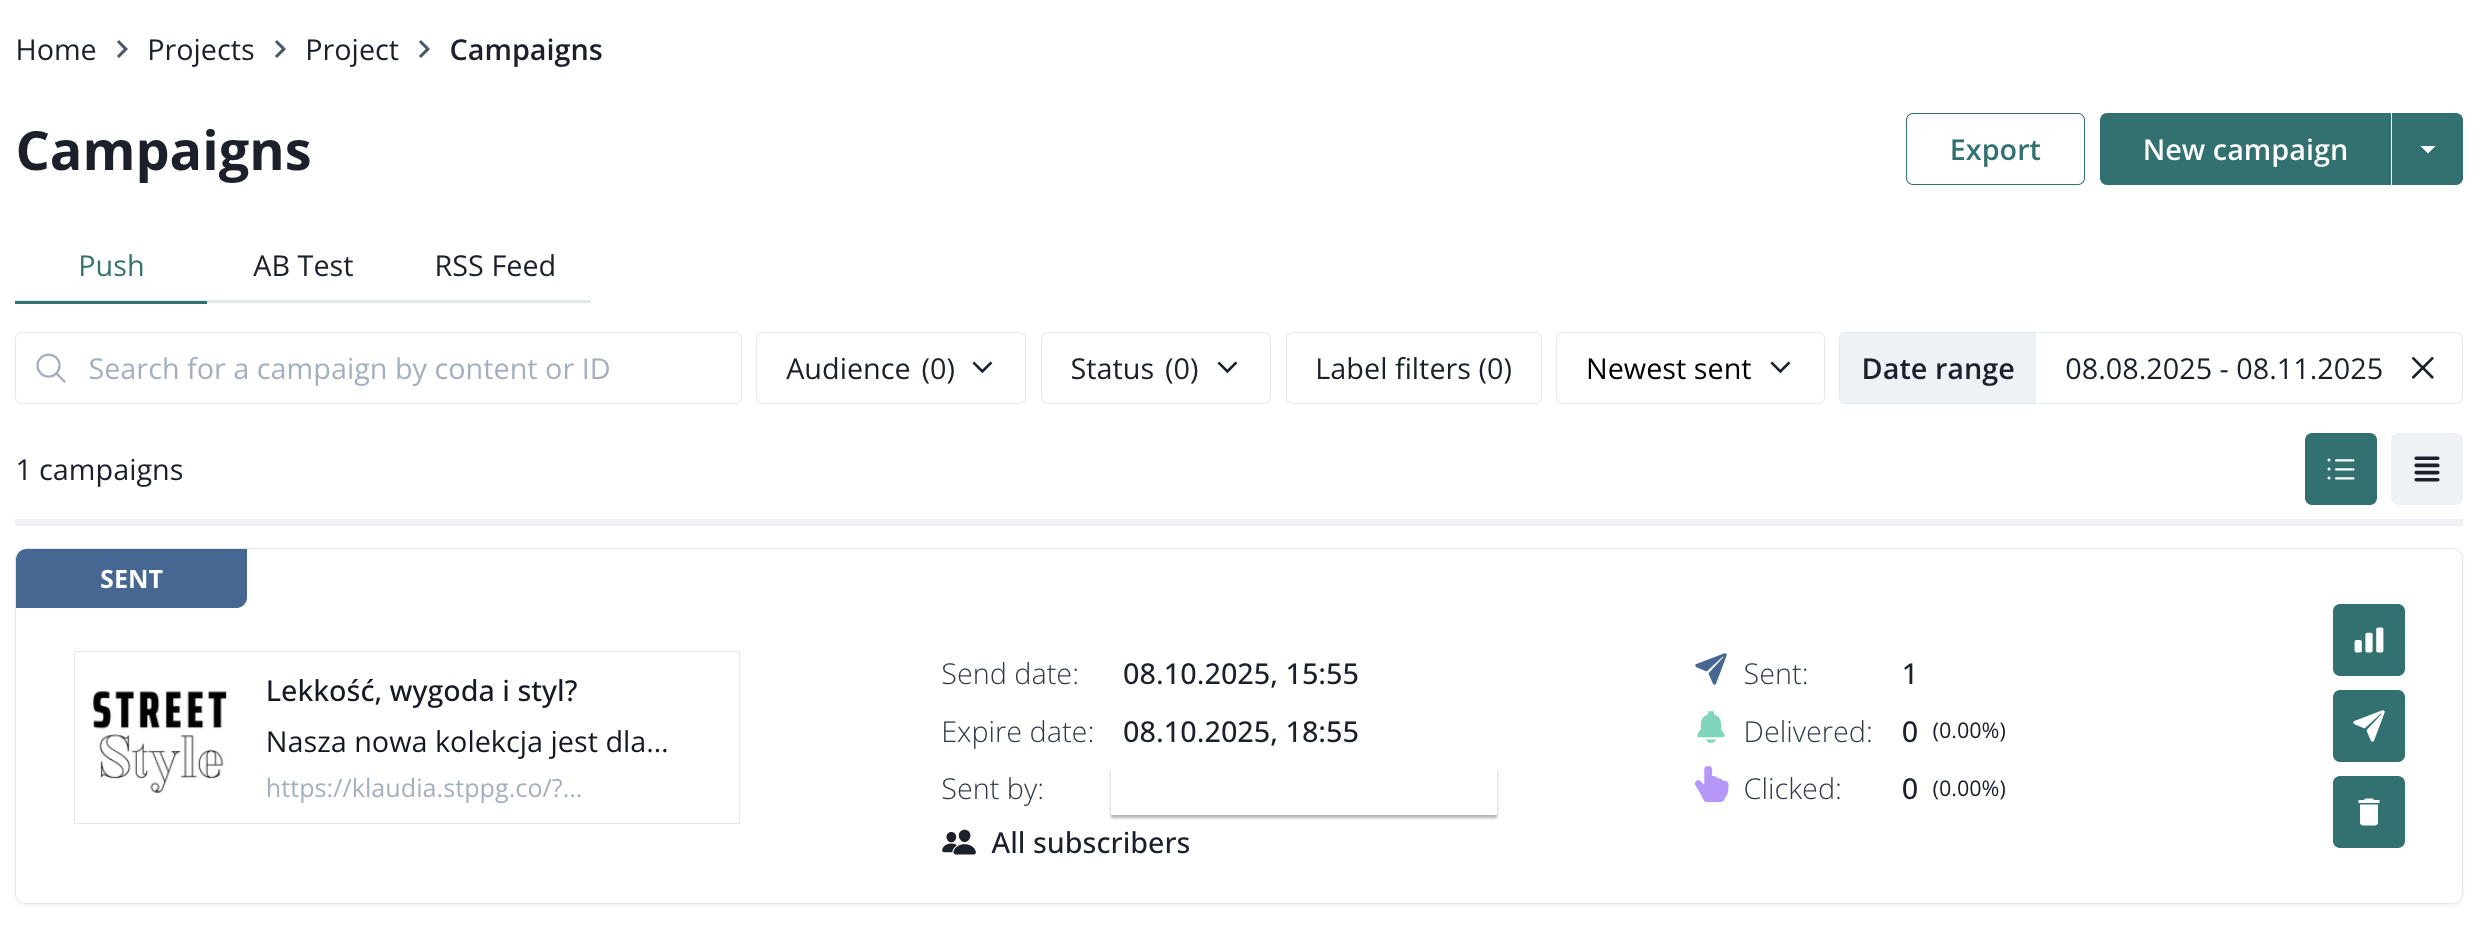Switch to the RSS Feed tab
2486x934 pixels.
click(x=495, y=266)
